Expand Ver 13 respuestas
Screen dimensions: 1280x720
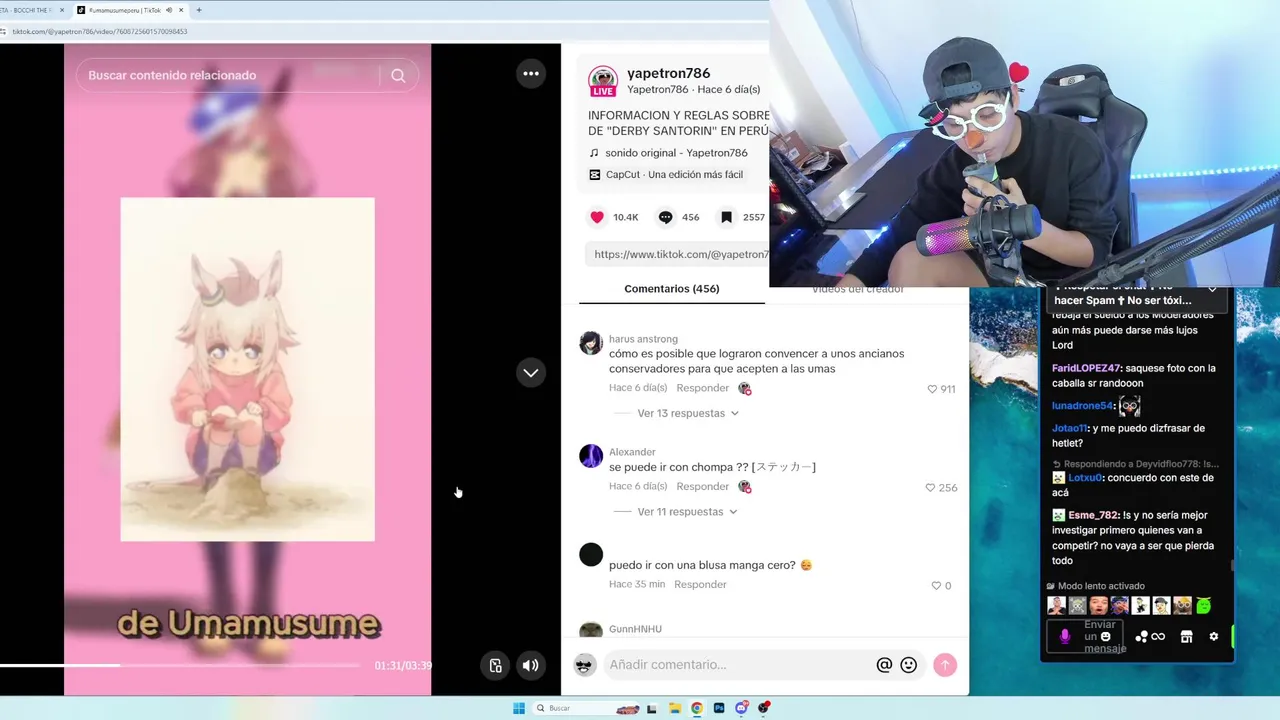(688, 413)
